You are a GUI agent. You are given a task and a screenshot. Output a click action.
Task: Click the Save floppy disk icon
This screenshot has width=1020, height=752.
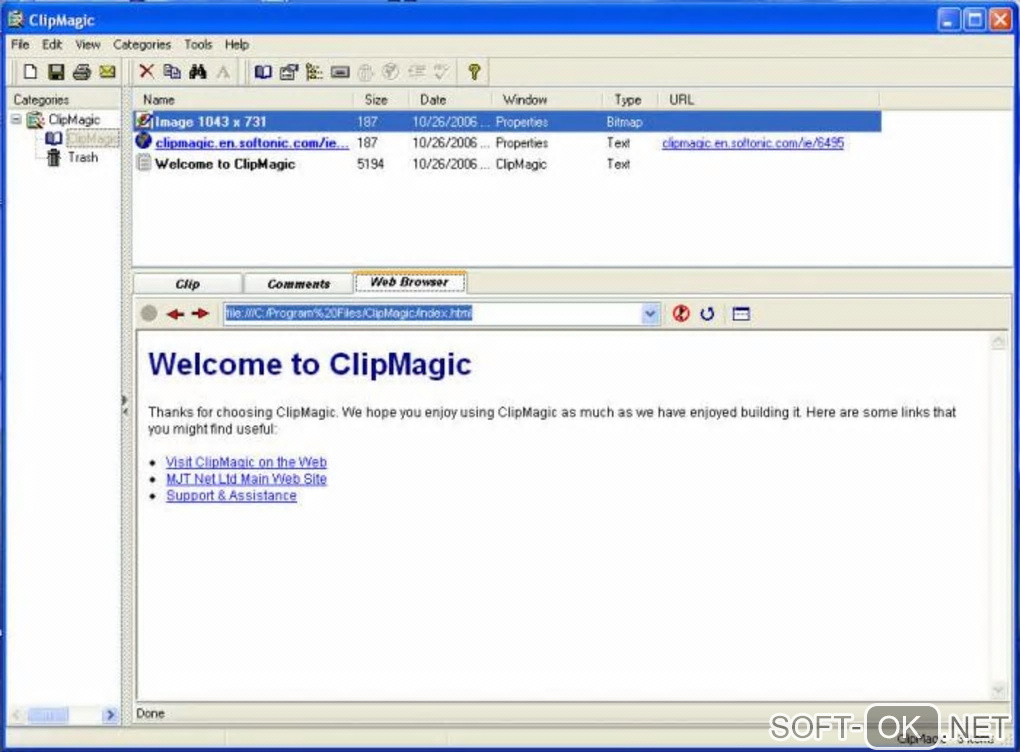pos(56,72)
